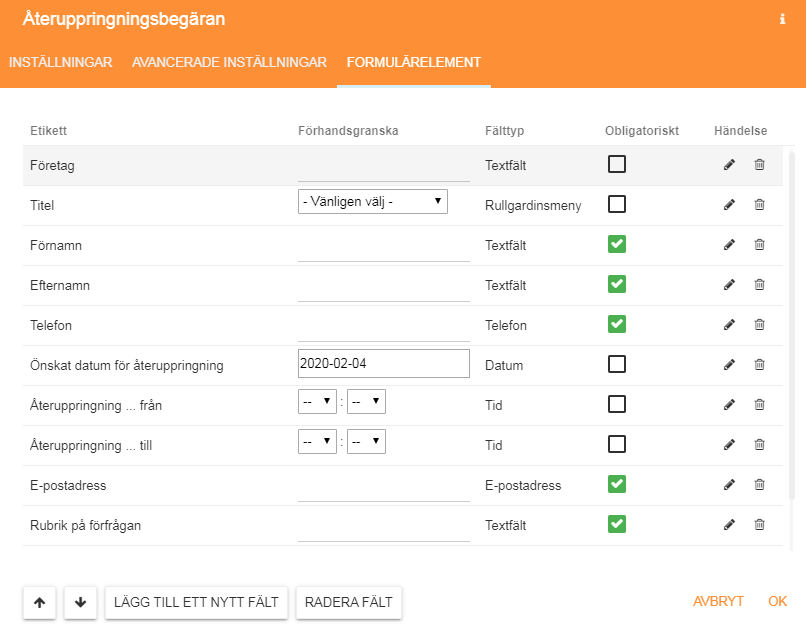Switch to the Inställningar tab
The image size is (806, 625).
coord(61,62)
